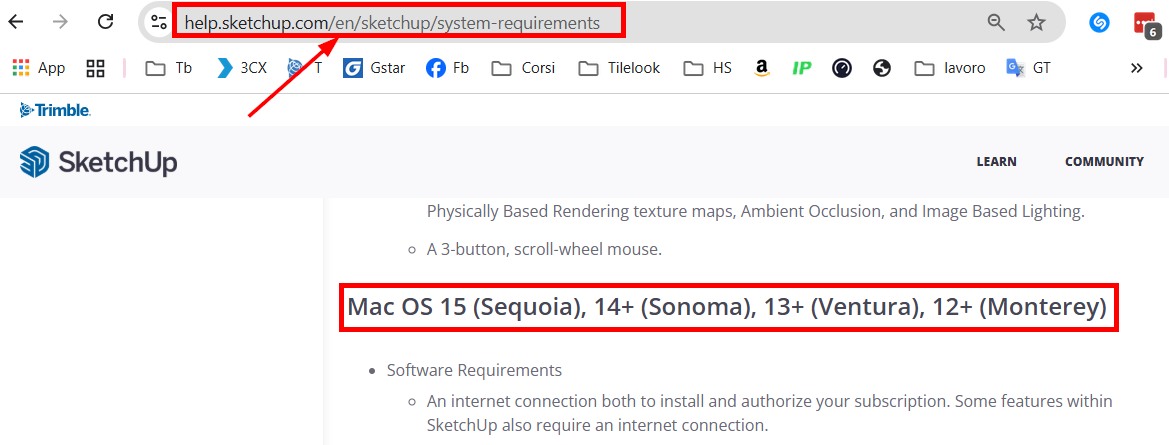Open the red extension with badge 6

[1147, 24]
